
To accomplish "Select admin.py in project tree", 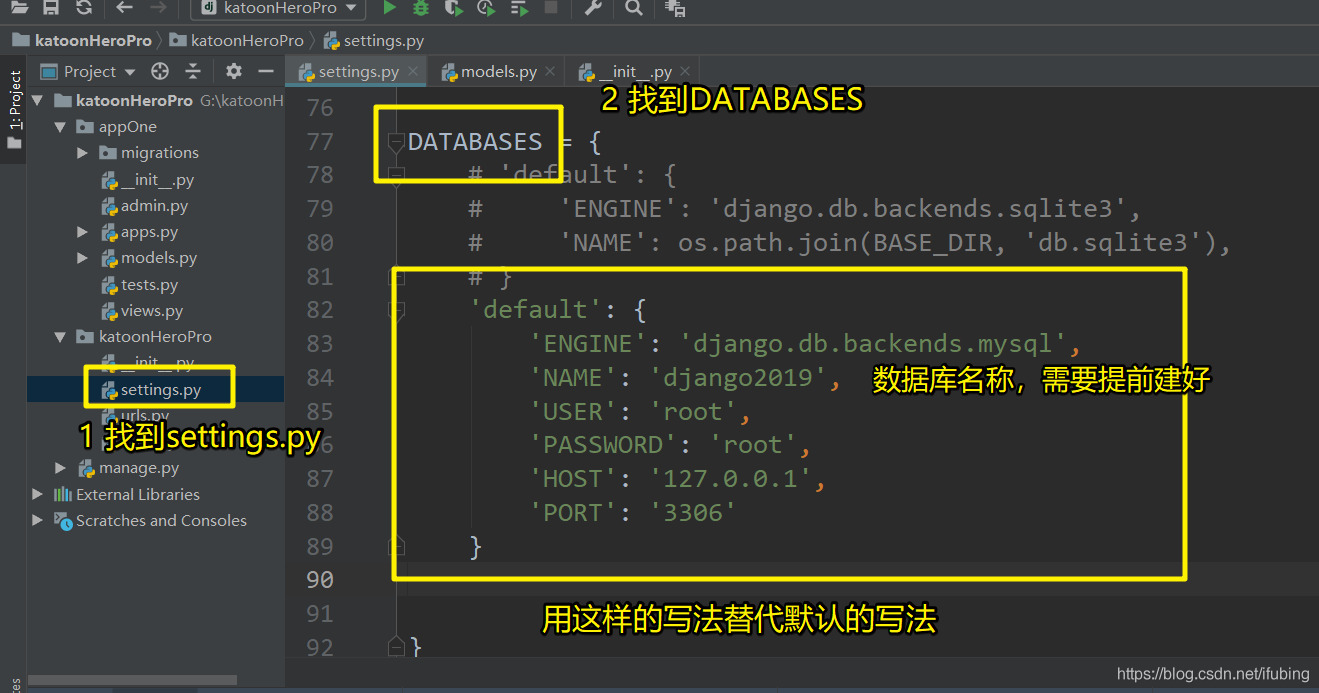I will tap(154, 206).
